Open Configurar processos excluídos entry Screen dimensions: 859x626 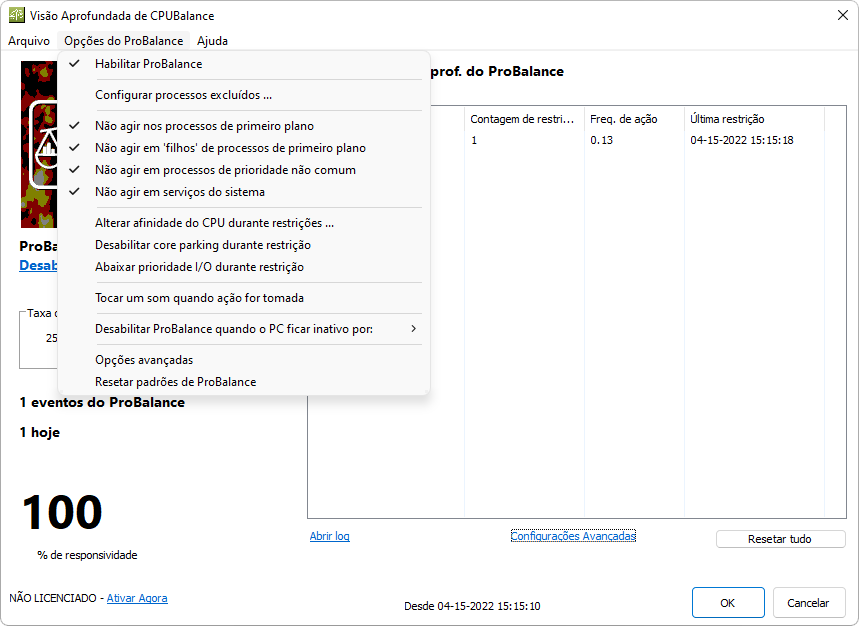pyautogui.click(x=183, y=96)
